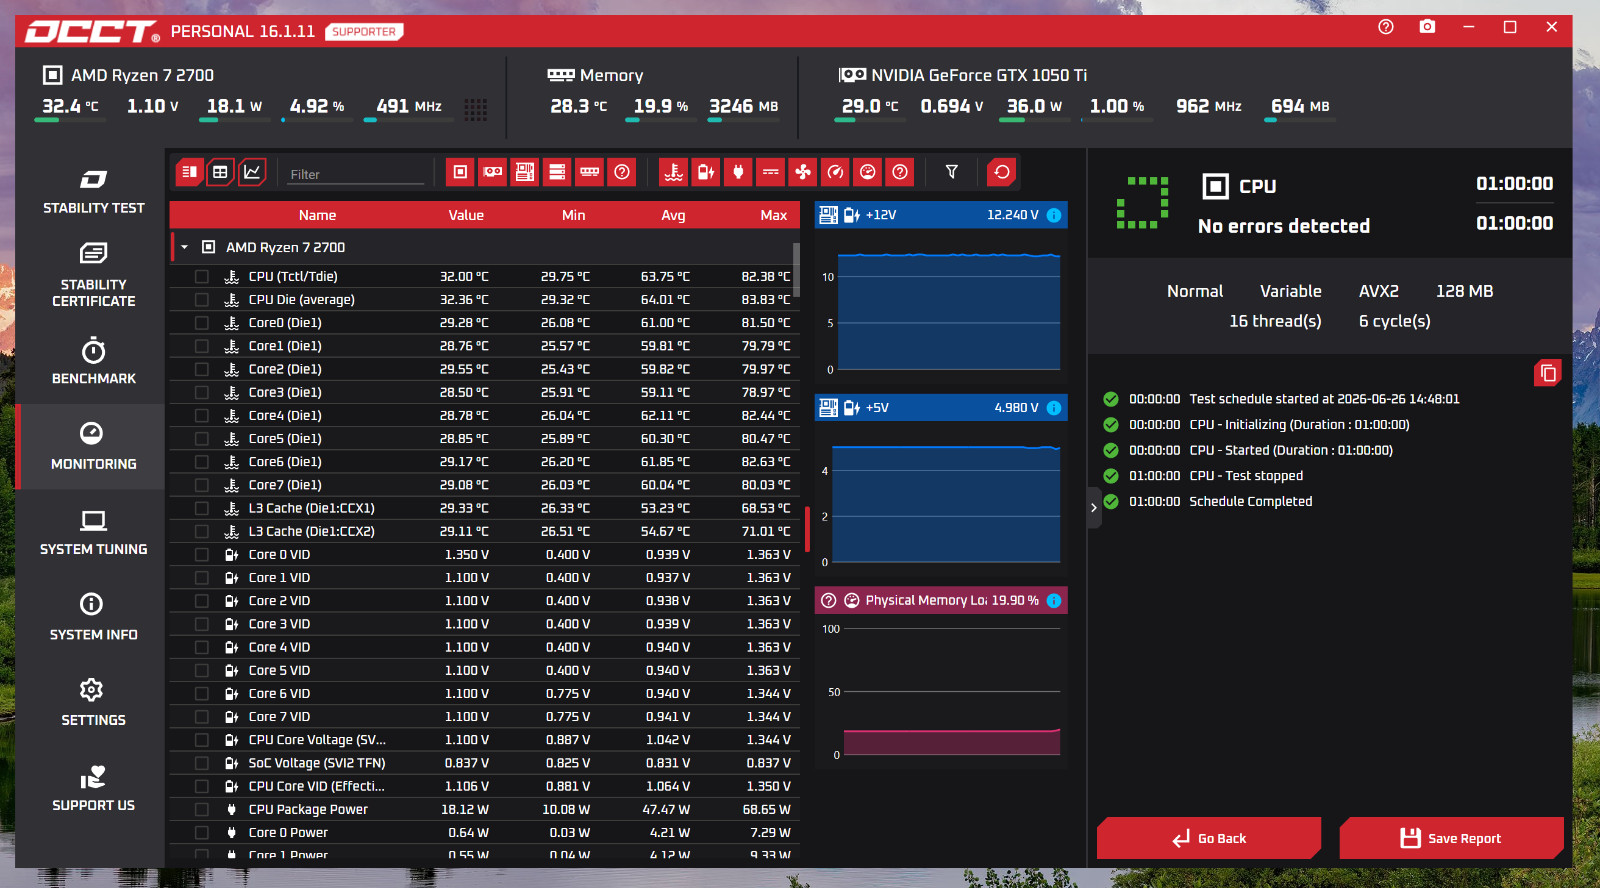Open the Stability Certificate section
This screenshot has width=1600, height=888.
coord(93,275)
